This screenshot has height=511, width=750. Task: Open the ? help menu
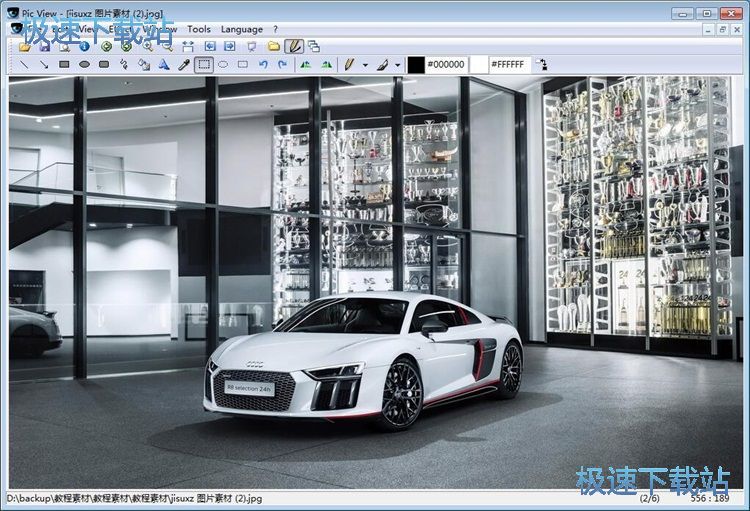tap(275, 29)
